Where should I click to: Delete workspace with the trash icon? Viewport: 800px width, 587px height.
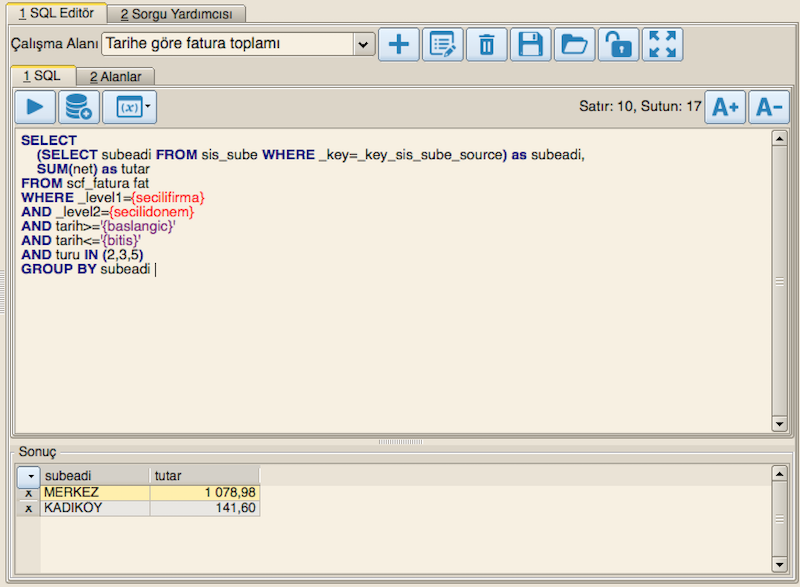[x=487, y=44]
